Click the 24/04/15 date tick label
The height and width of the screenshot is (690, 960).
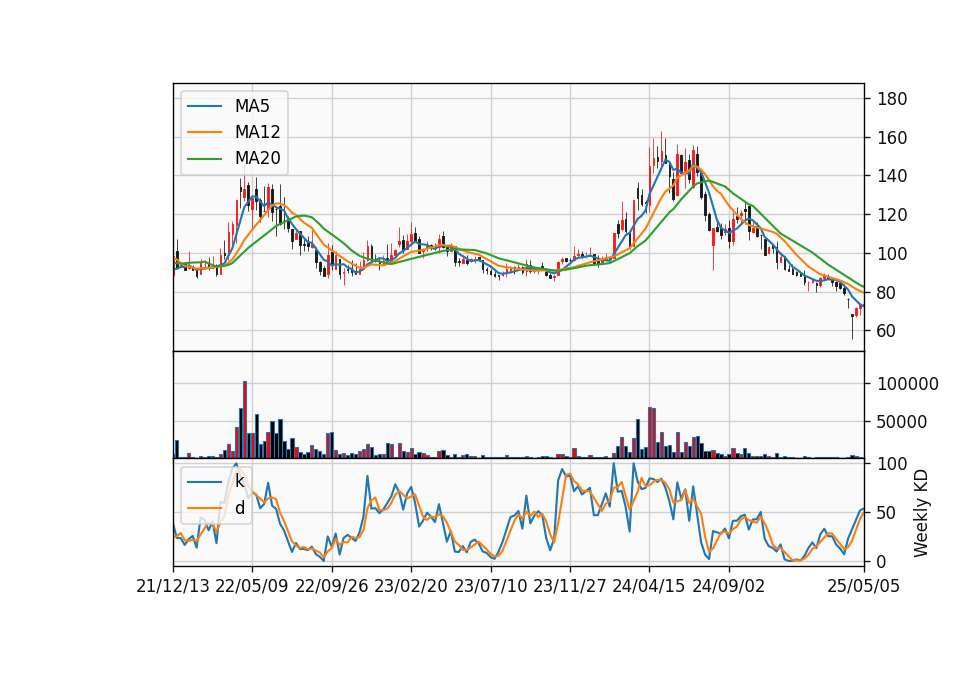(x=649, y=586)
